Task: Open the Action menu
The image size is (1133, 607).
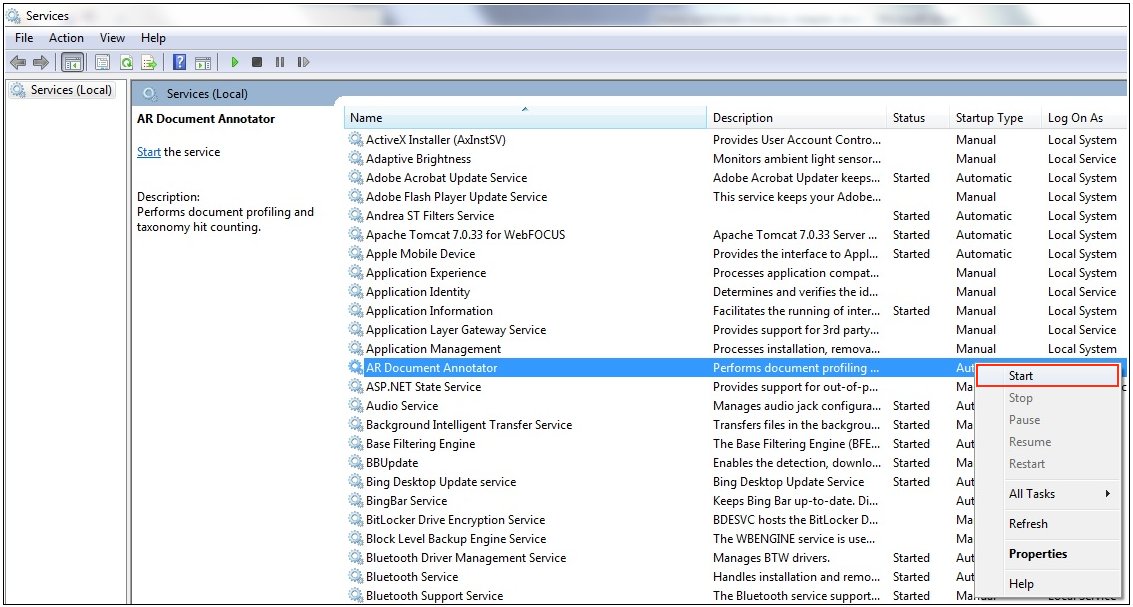Action: point(66,38)
